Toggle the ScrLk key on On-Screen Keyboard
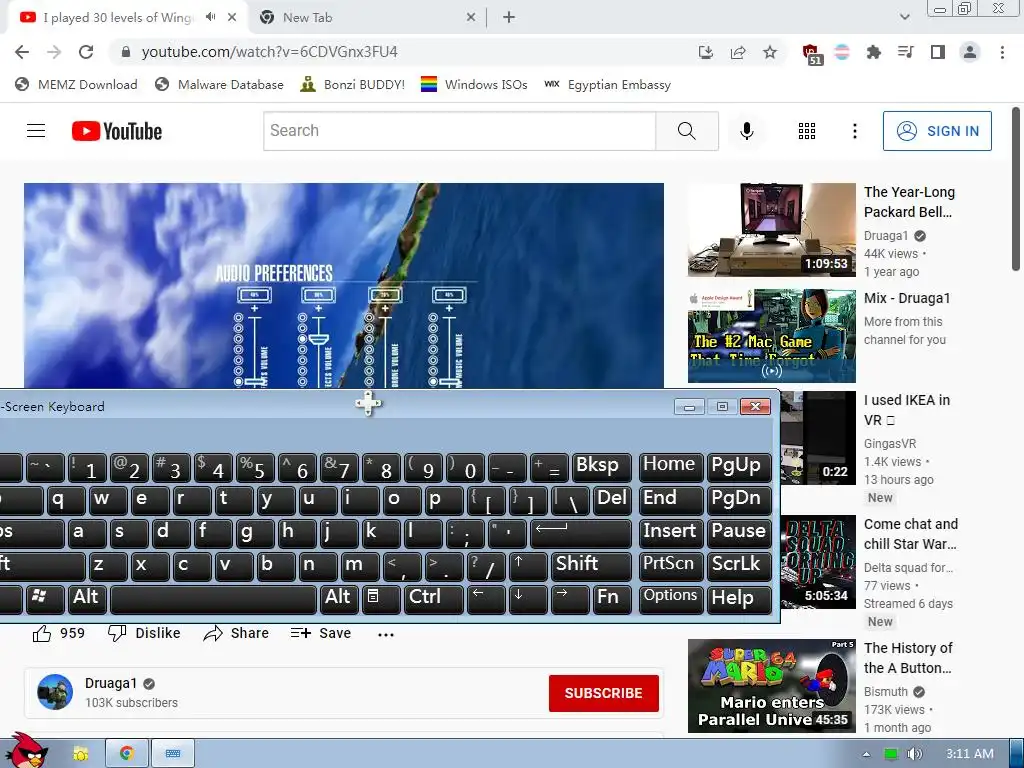1024x768 pixels. (x=739, y=566)
